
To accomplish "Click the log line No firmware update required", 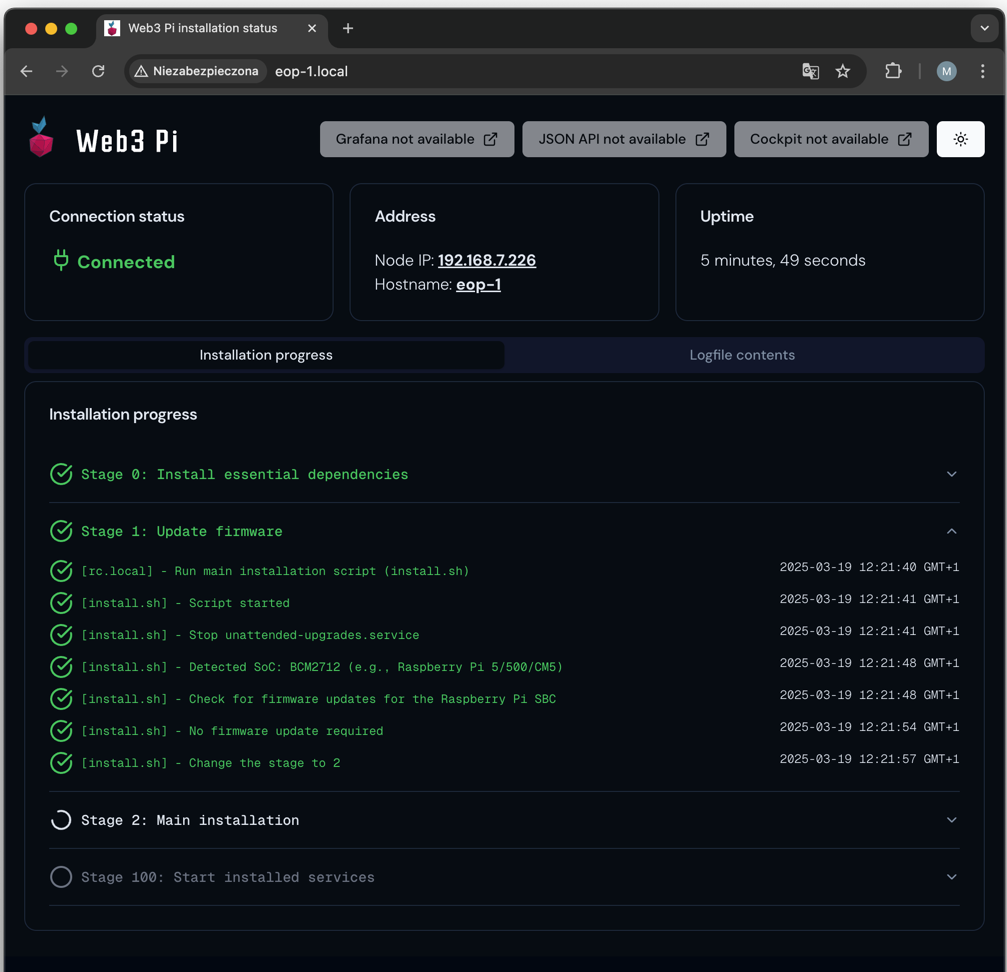I will tap(232, 731).
